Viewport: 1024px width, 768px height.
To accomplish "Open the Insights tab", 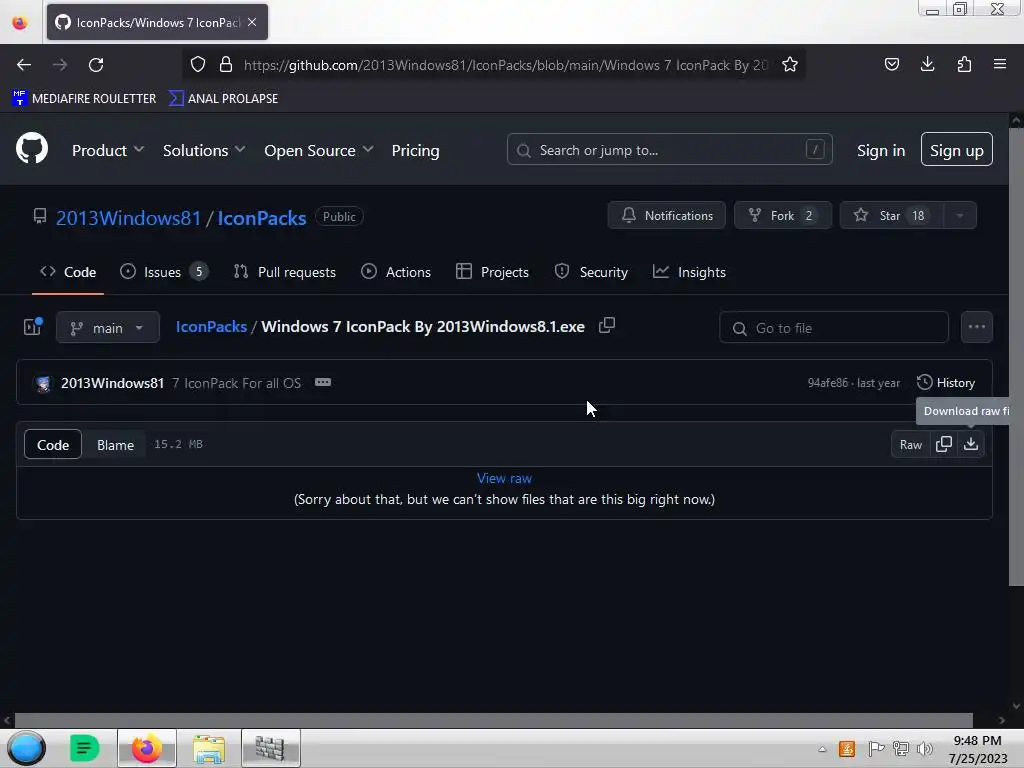I will (x=689, y=272).
